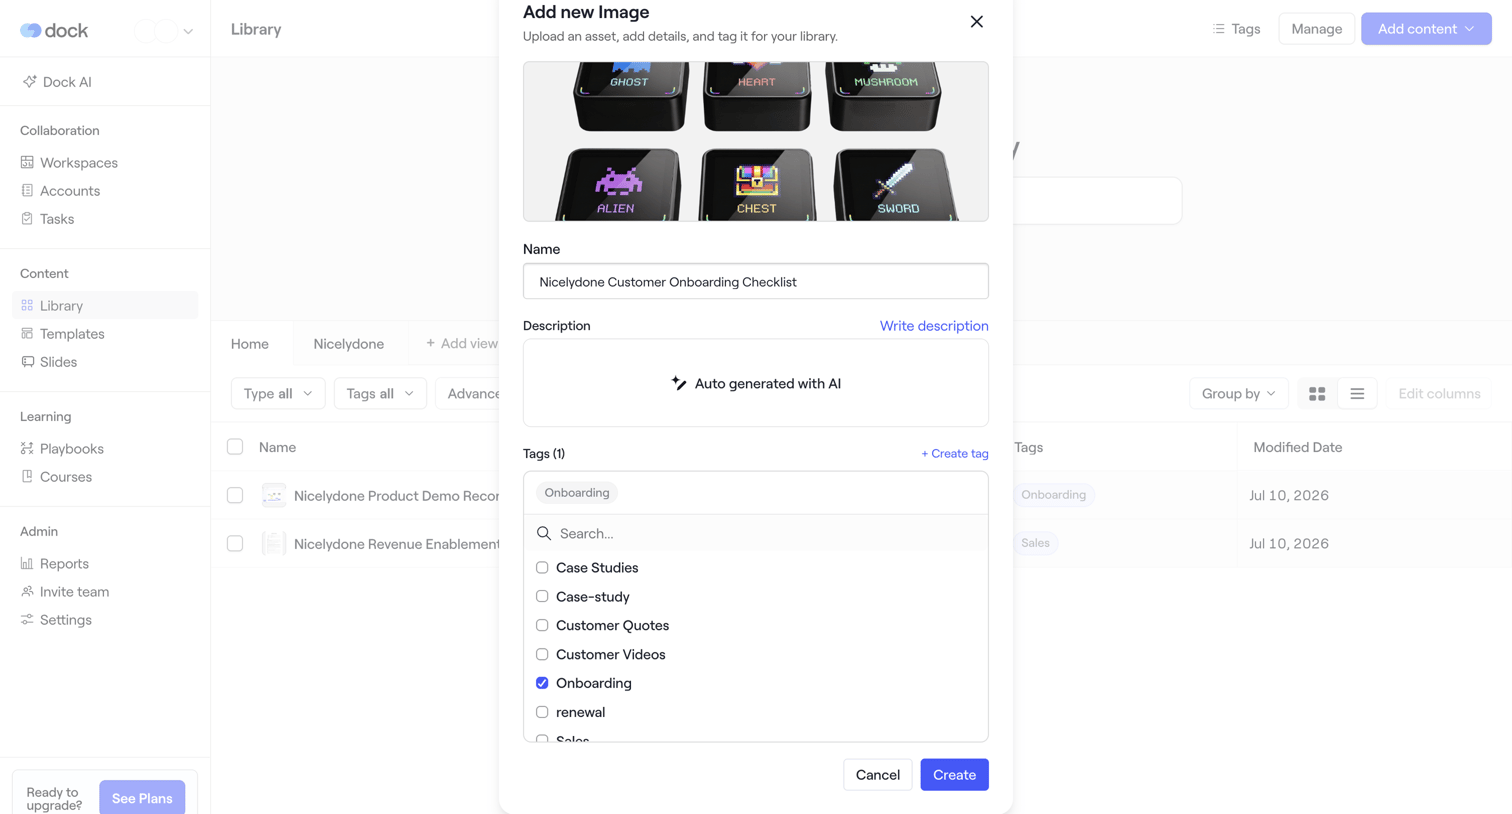
Task: Check the Case Studies tag
Action: pyautogui.click(x=542, y=567)
